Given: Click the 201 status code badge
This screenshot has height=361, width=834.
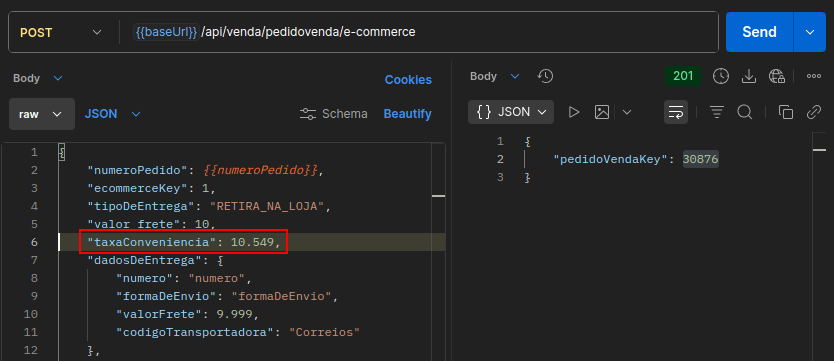Looking at the screenshot, I should pyautogui.click(x=683, y=76).
